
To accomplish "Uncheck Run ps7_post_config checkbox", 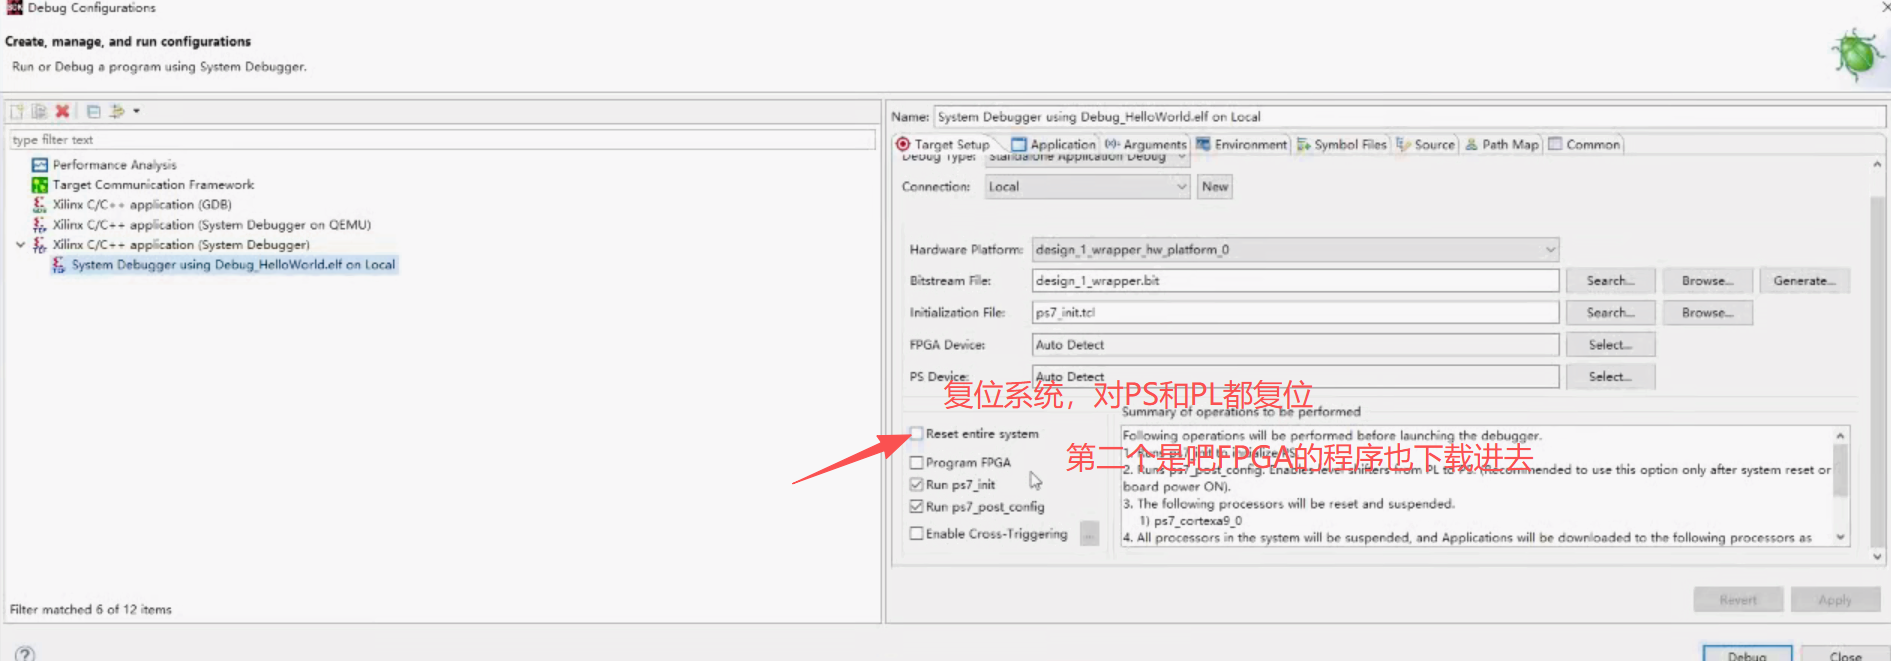I will point(916,507).
